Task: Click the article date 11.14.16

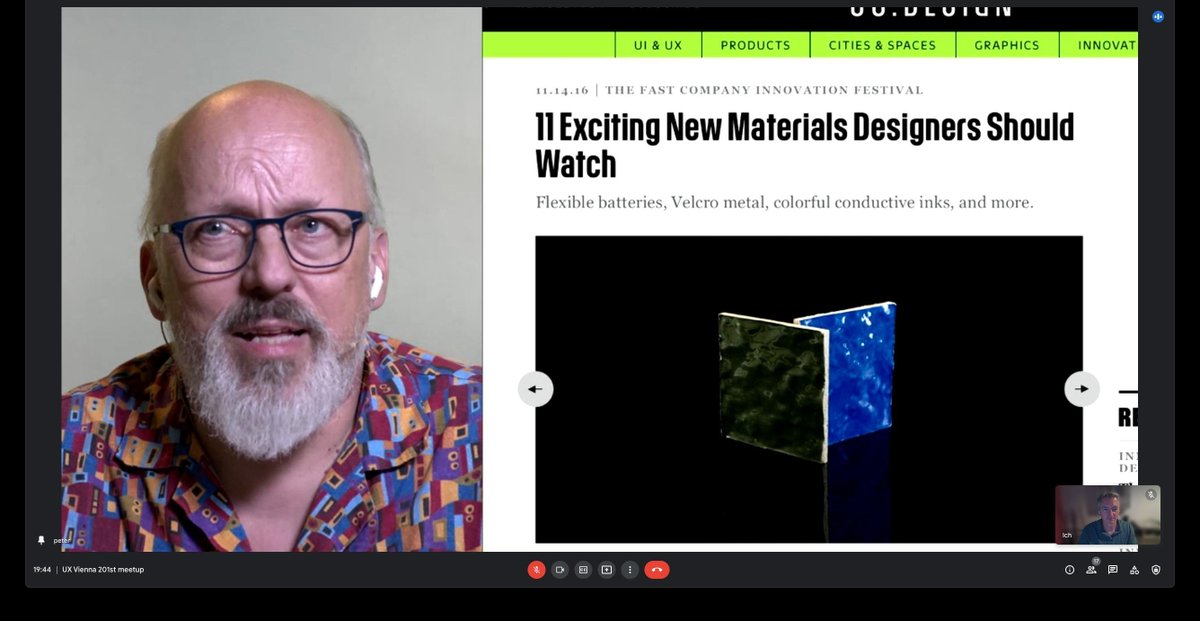Action: [561, 90]
